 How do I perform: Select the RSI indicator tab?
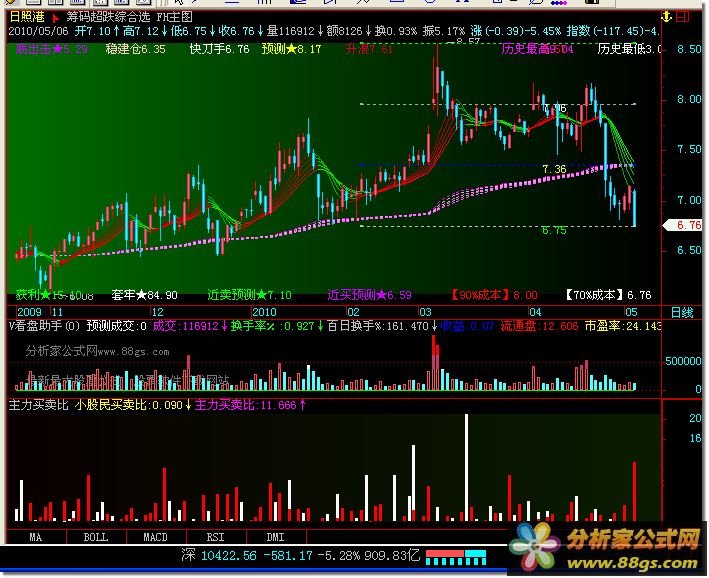216,537
